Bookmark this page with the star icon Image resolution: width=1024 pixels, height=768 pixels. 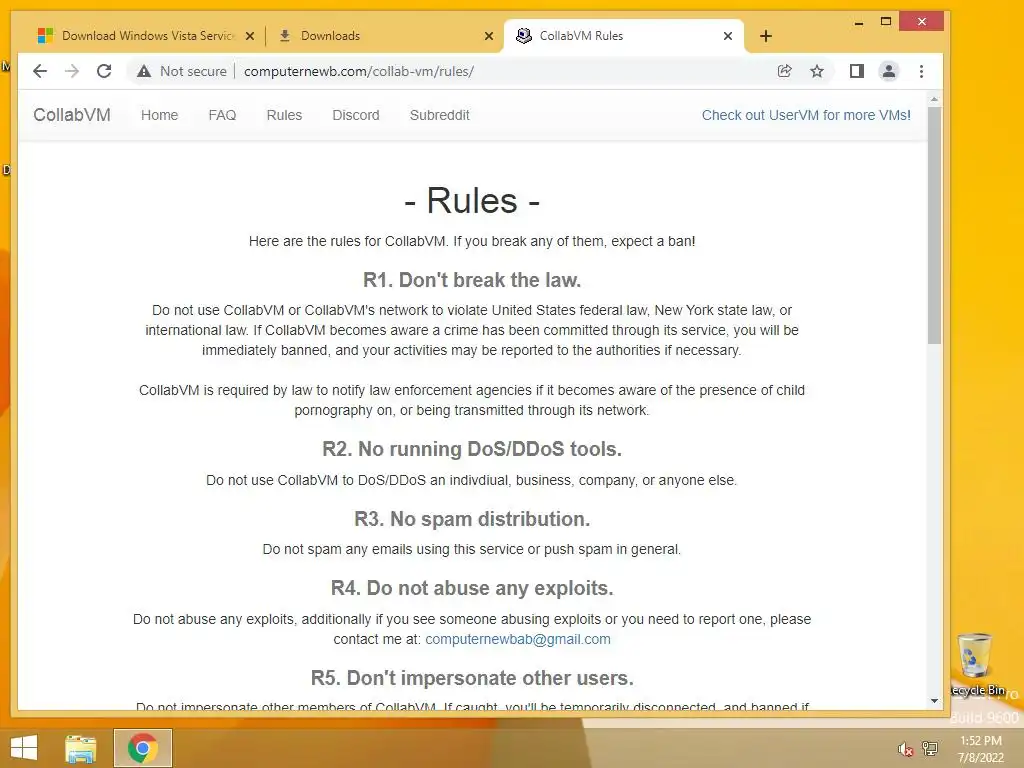pyautogui.click(x=816, y=71)
